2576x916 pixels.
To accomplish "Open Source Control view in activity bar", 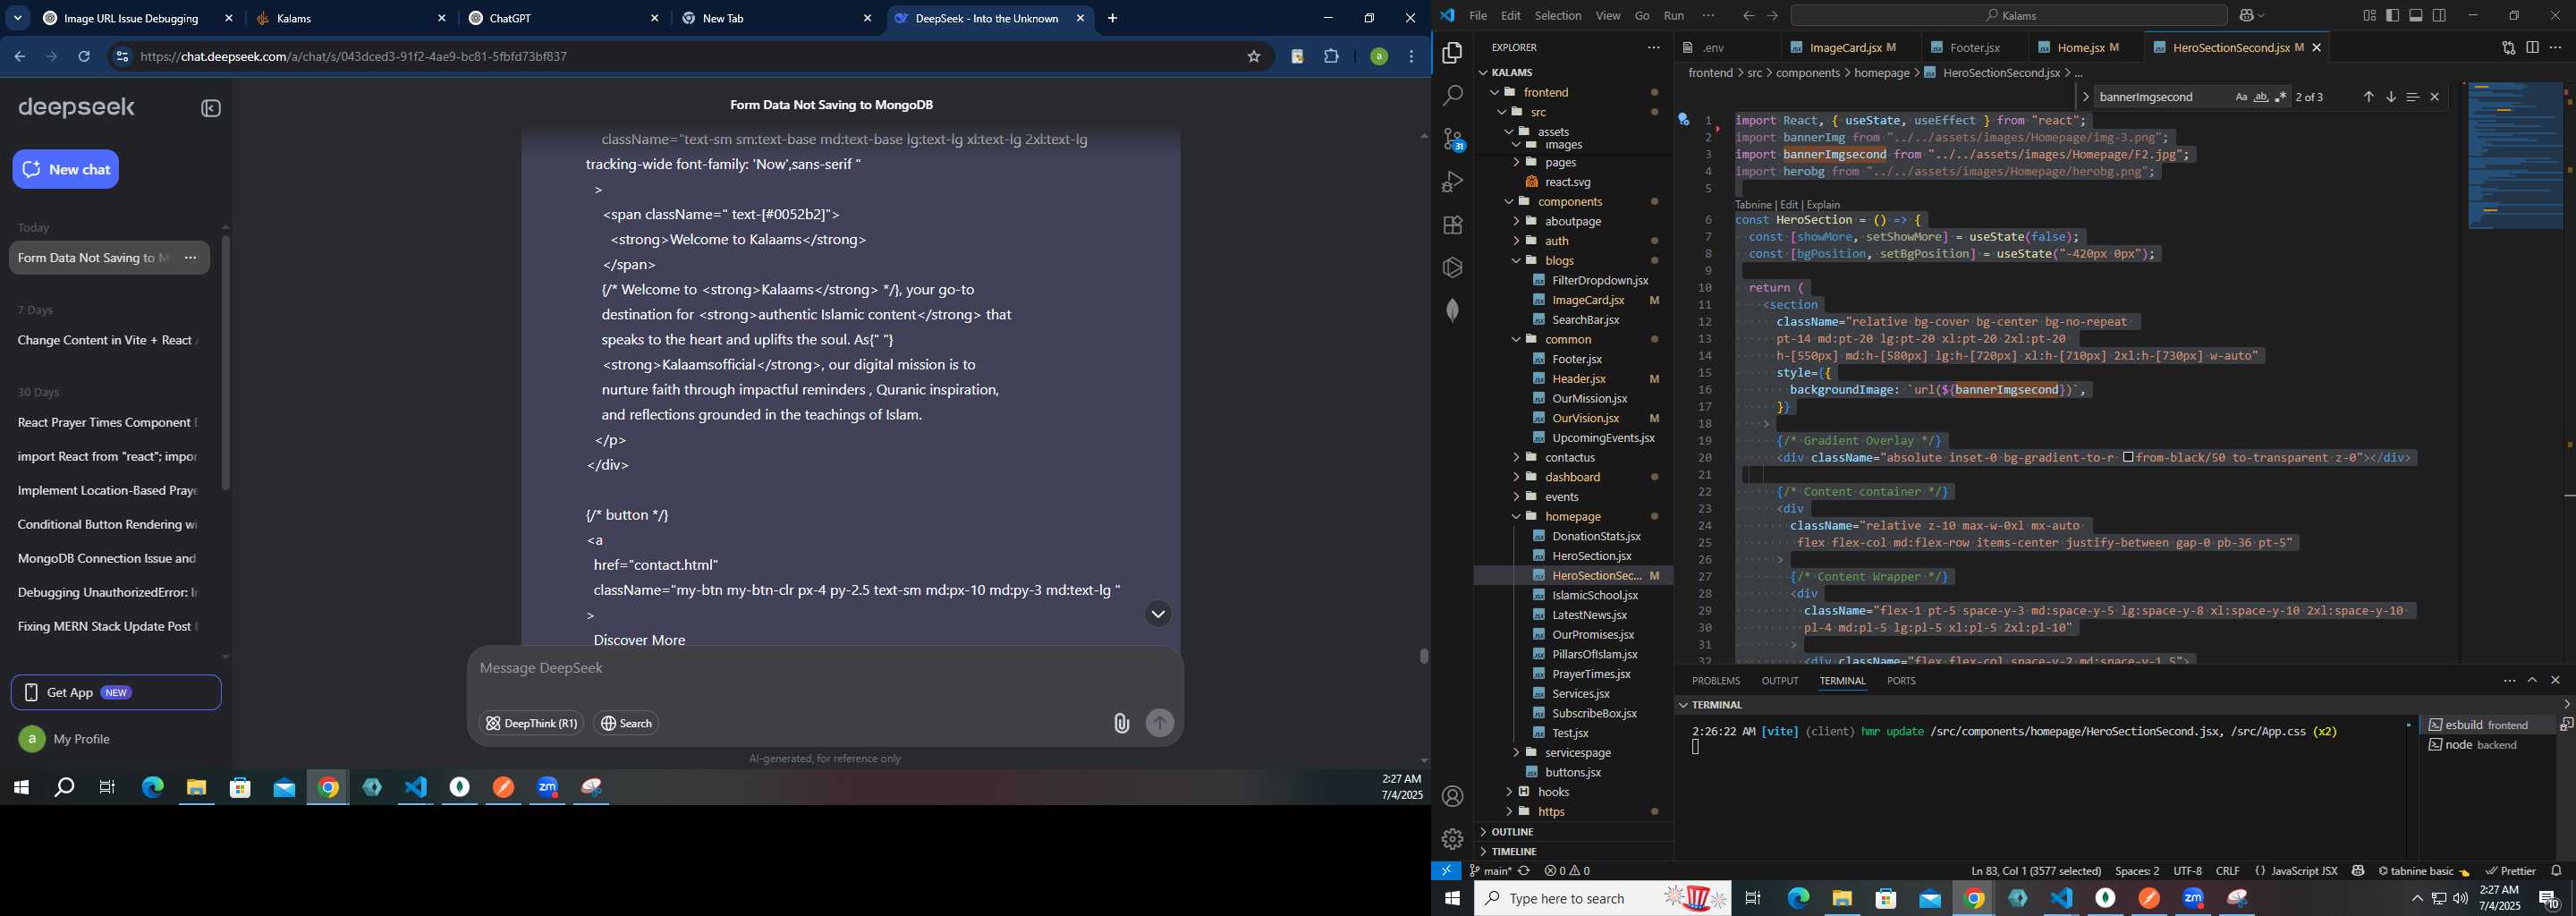I will point(1453,139).
